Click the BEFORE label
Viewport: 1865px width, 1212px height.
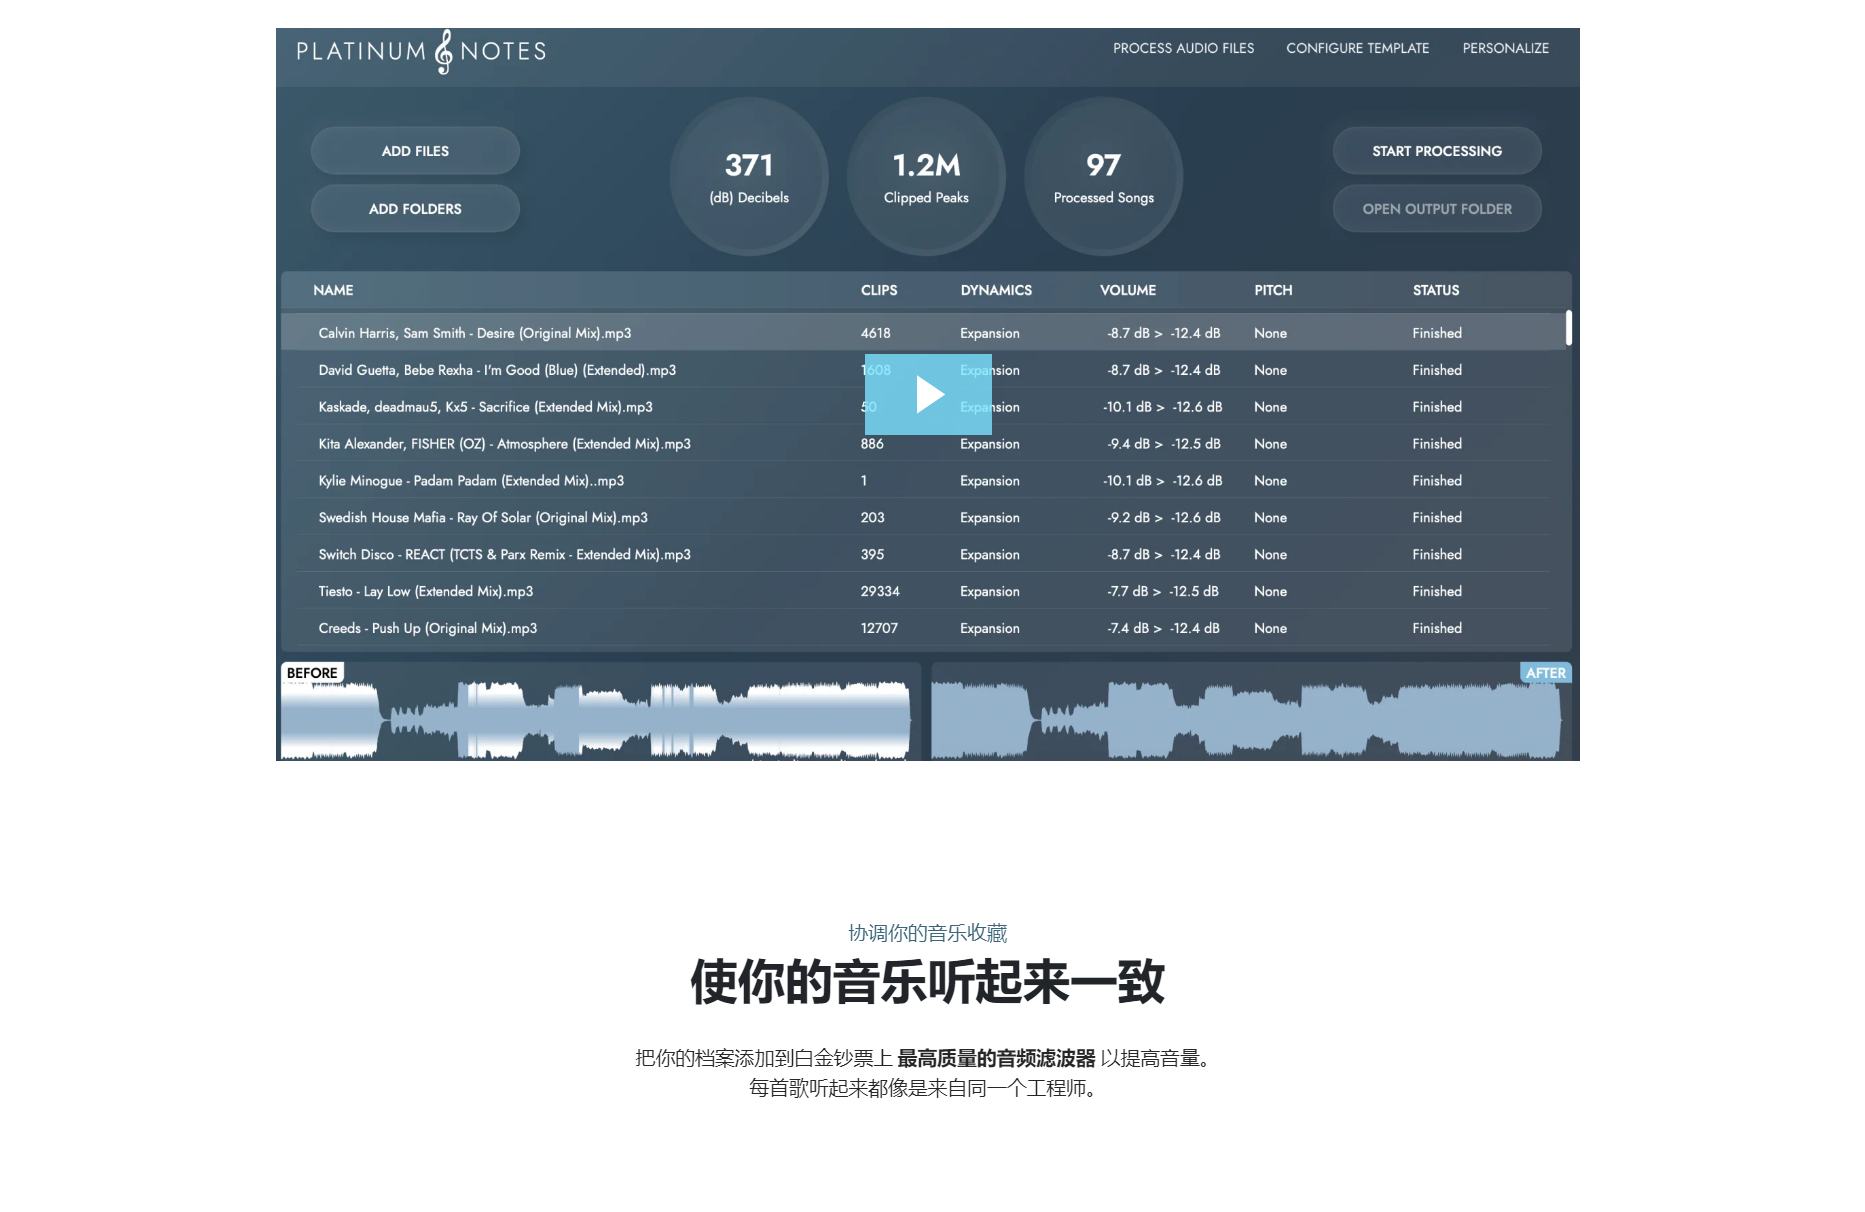coord(312,673)
